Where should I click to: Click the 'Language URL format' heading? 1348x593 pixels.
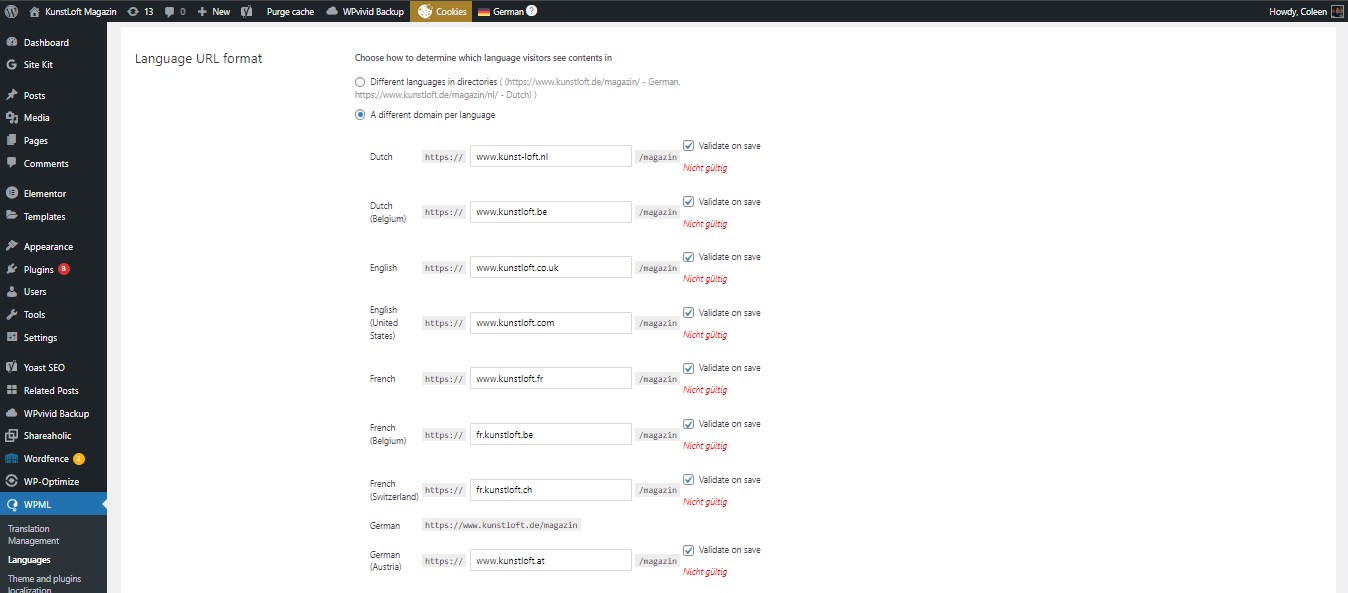(198, 59)
